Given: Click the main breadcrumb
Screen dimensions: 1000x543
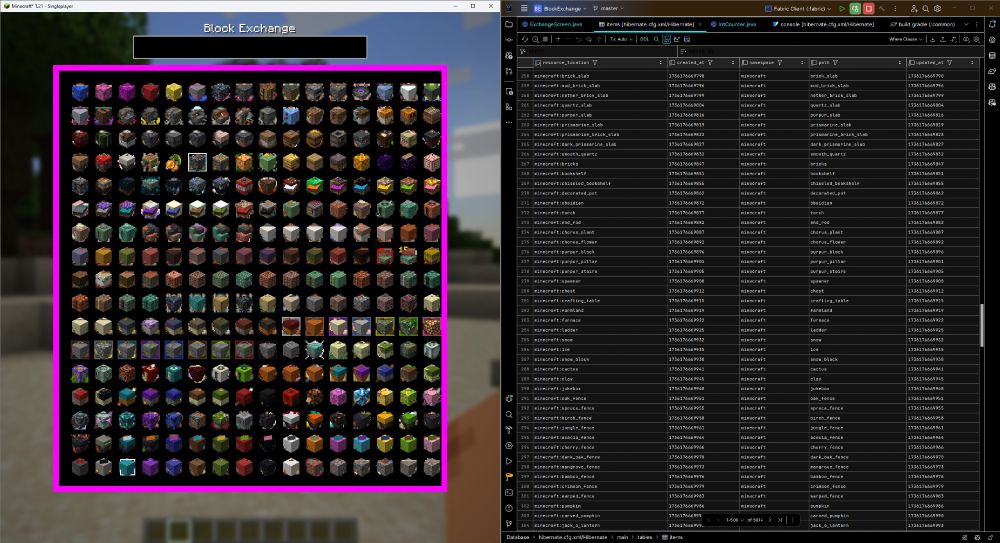Looking at the screenshot, I should (622, 537).
